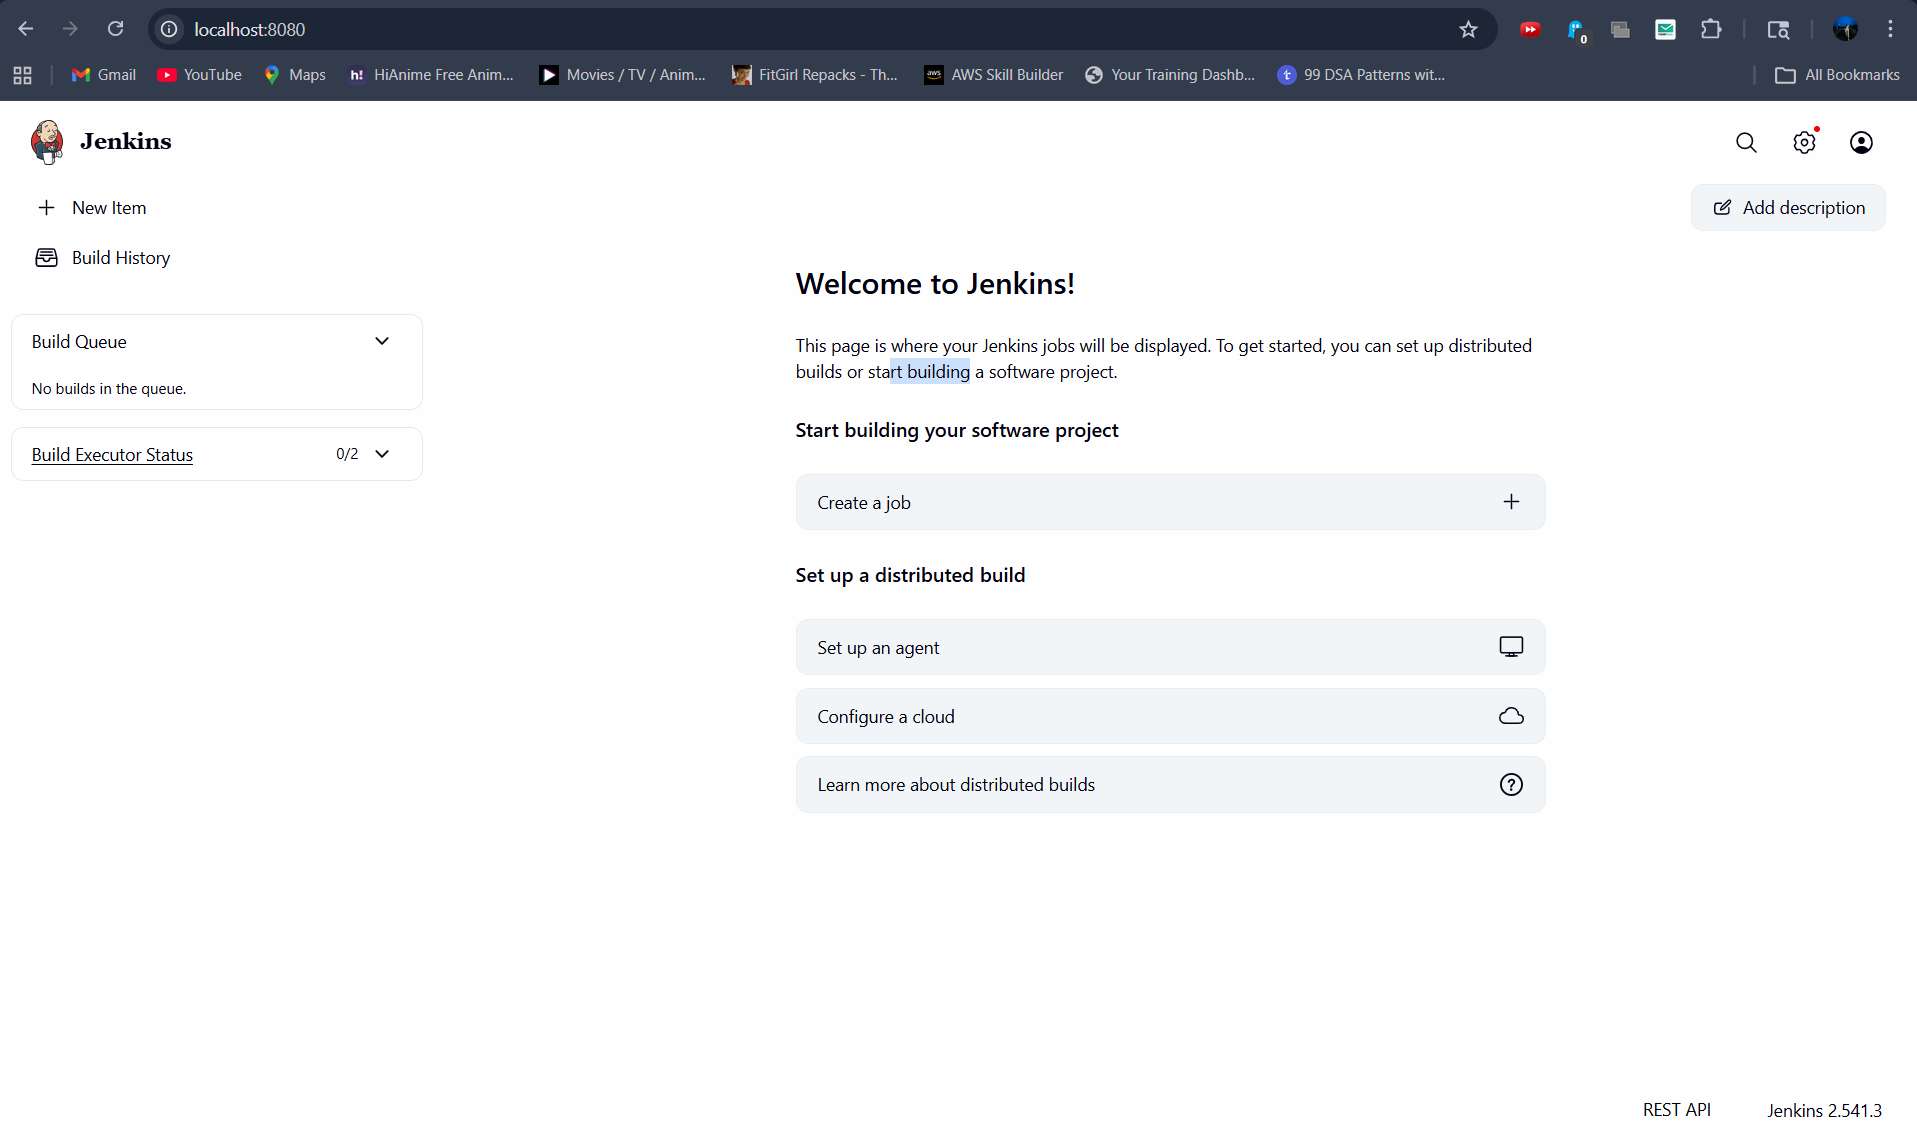This screenshot has width=1917, height=1148.
Task: Open the 99 DSA Patterns bookmark
Action: click(1362, 75)
